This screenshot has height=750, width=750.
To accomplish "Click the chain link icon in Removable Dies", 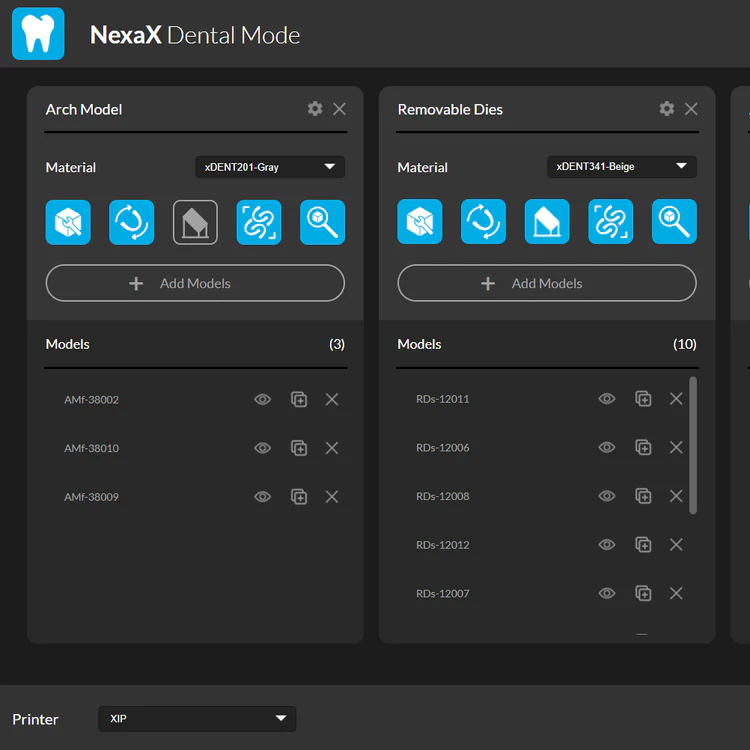I will click(611, 222).
